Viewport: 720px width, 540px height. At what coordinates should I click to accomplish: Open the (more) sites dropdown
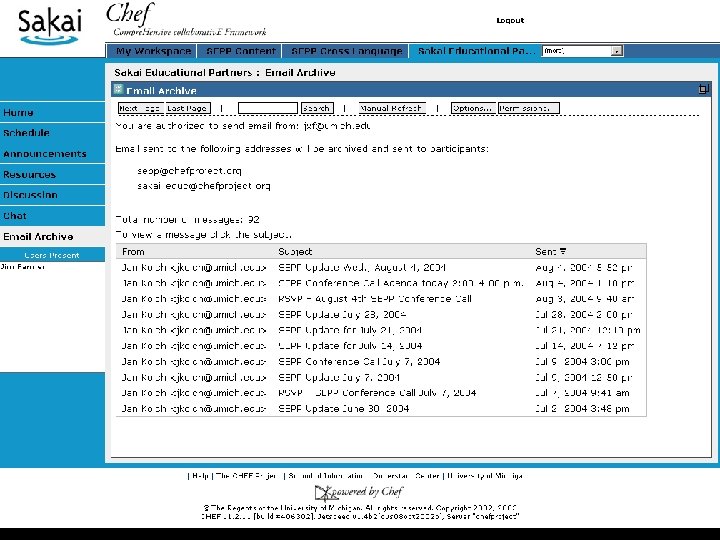tap(582, 51)
